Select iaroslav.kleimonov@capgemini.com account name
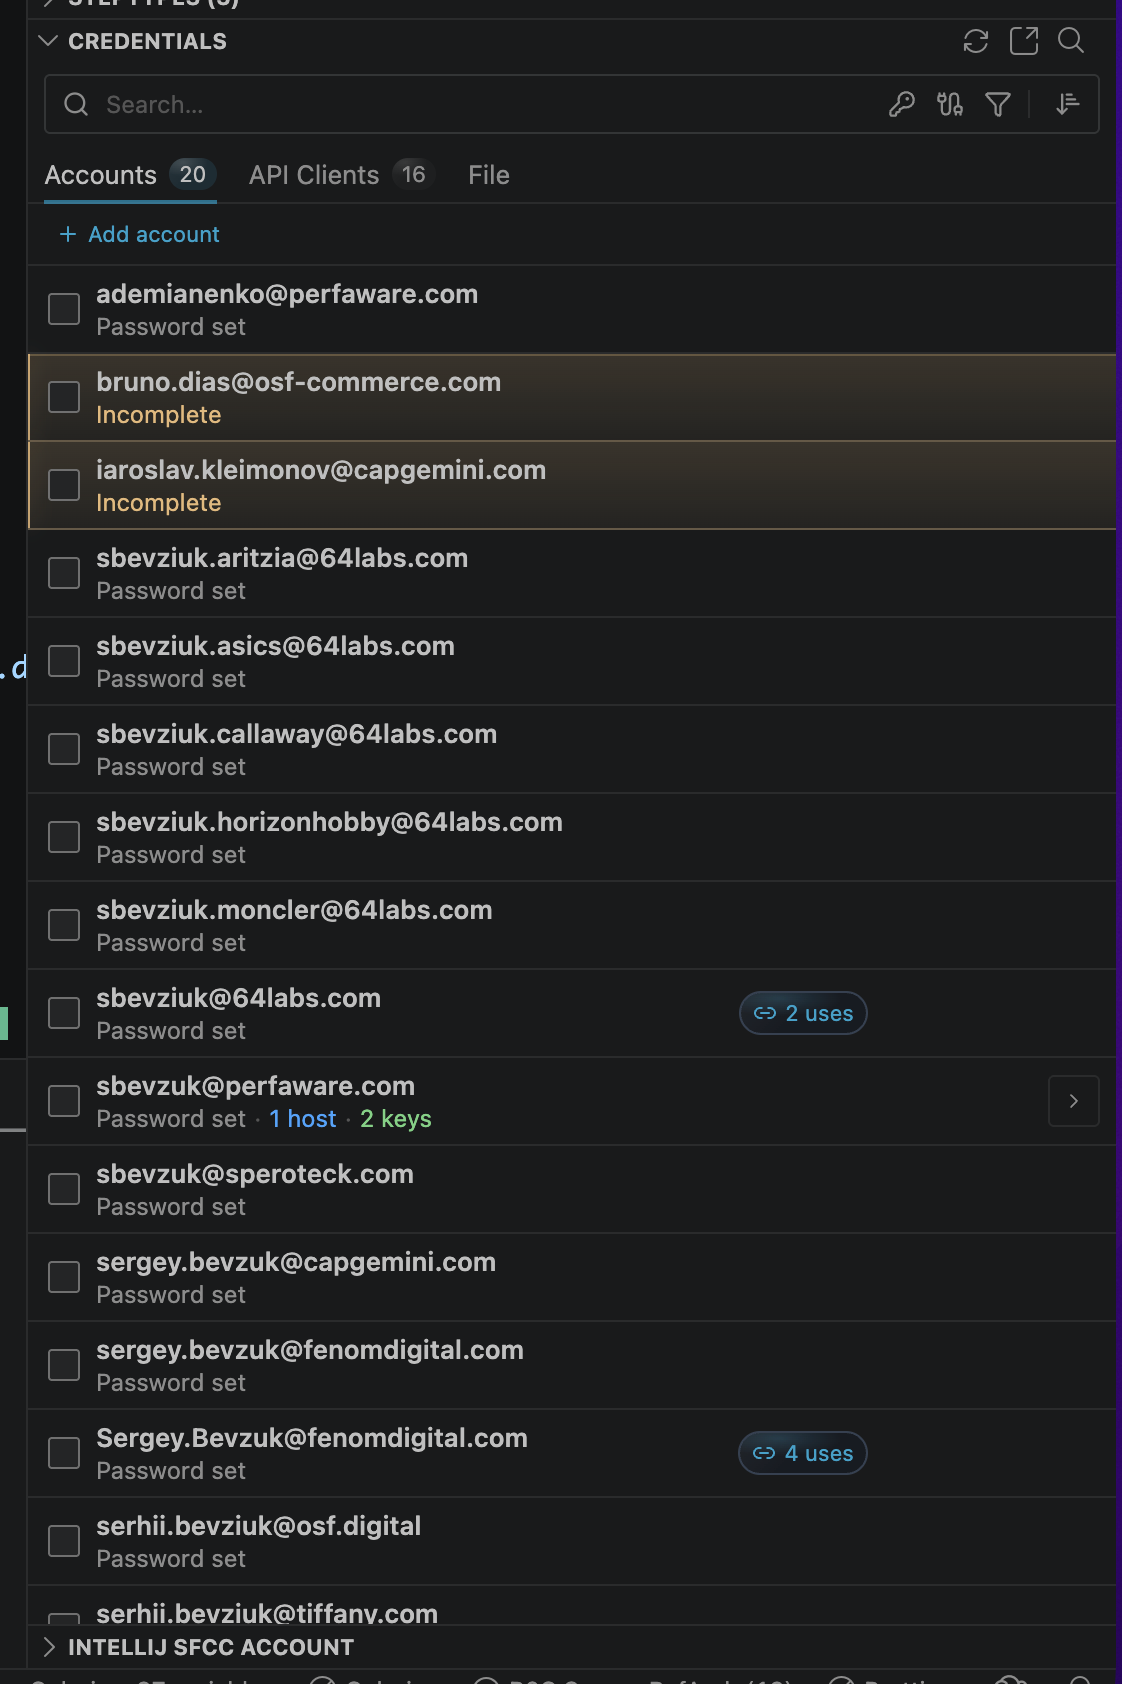Image resolution: width=1122 pixels, height=1684 pixels. tap(321, 470)
